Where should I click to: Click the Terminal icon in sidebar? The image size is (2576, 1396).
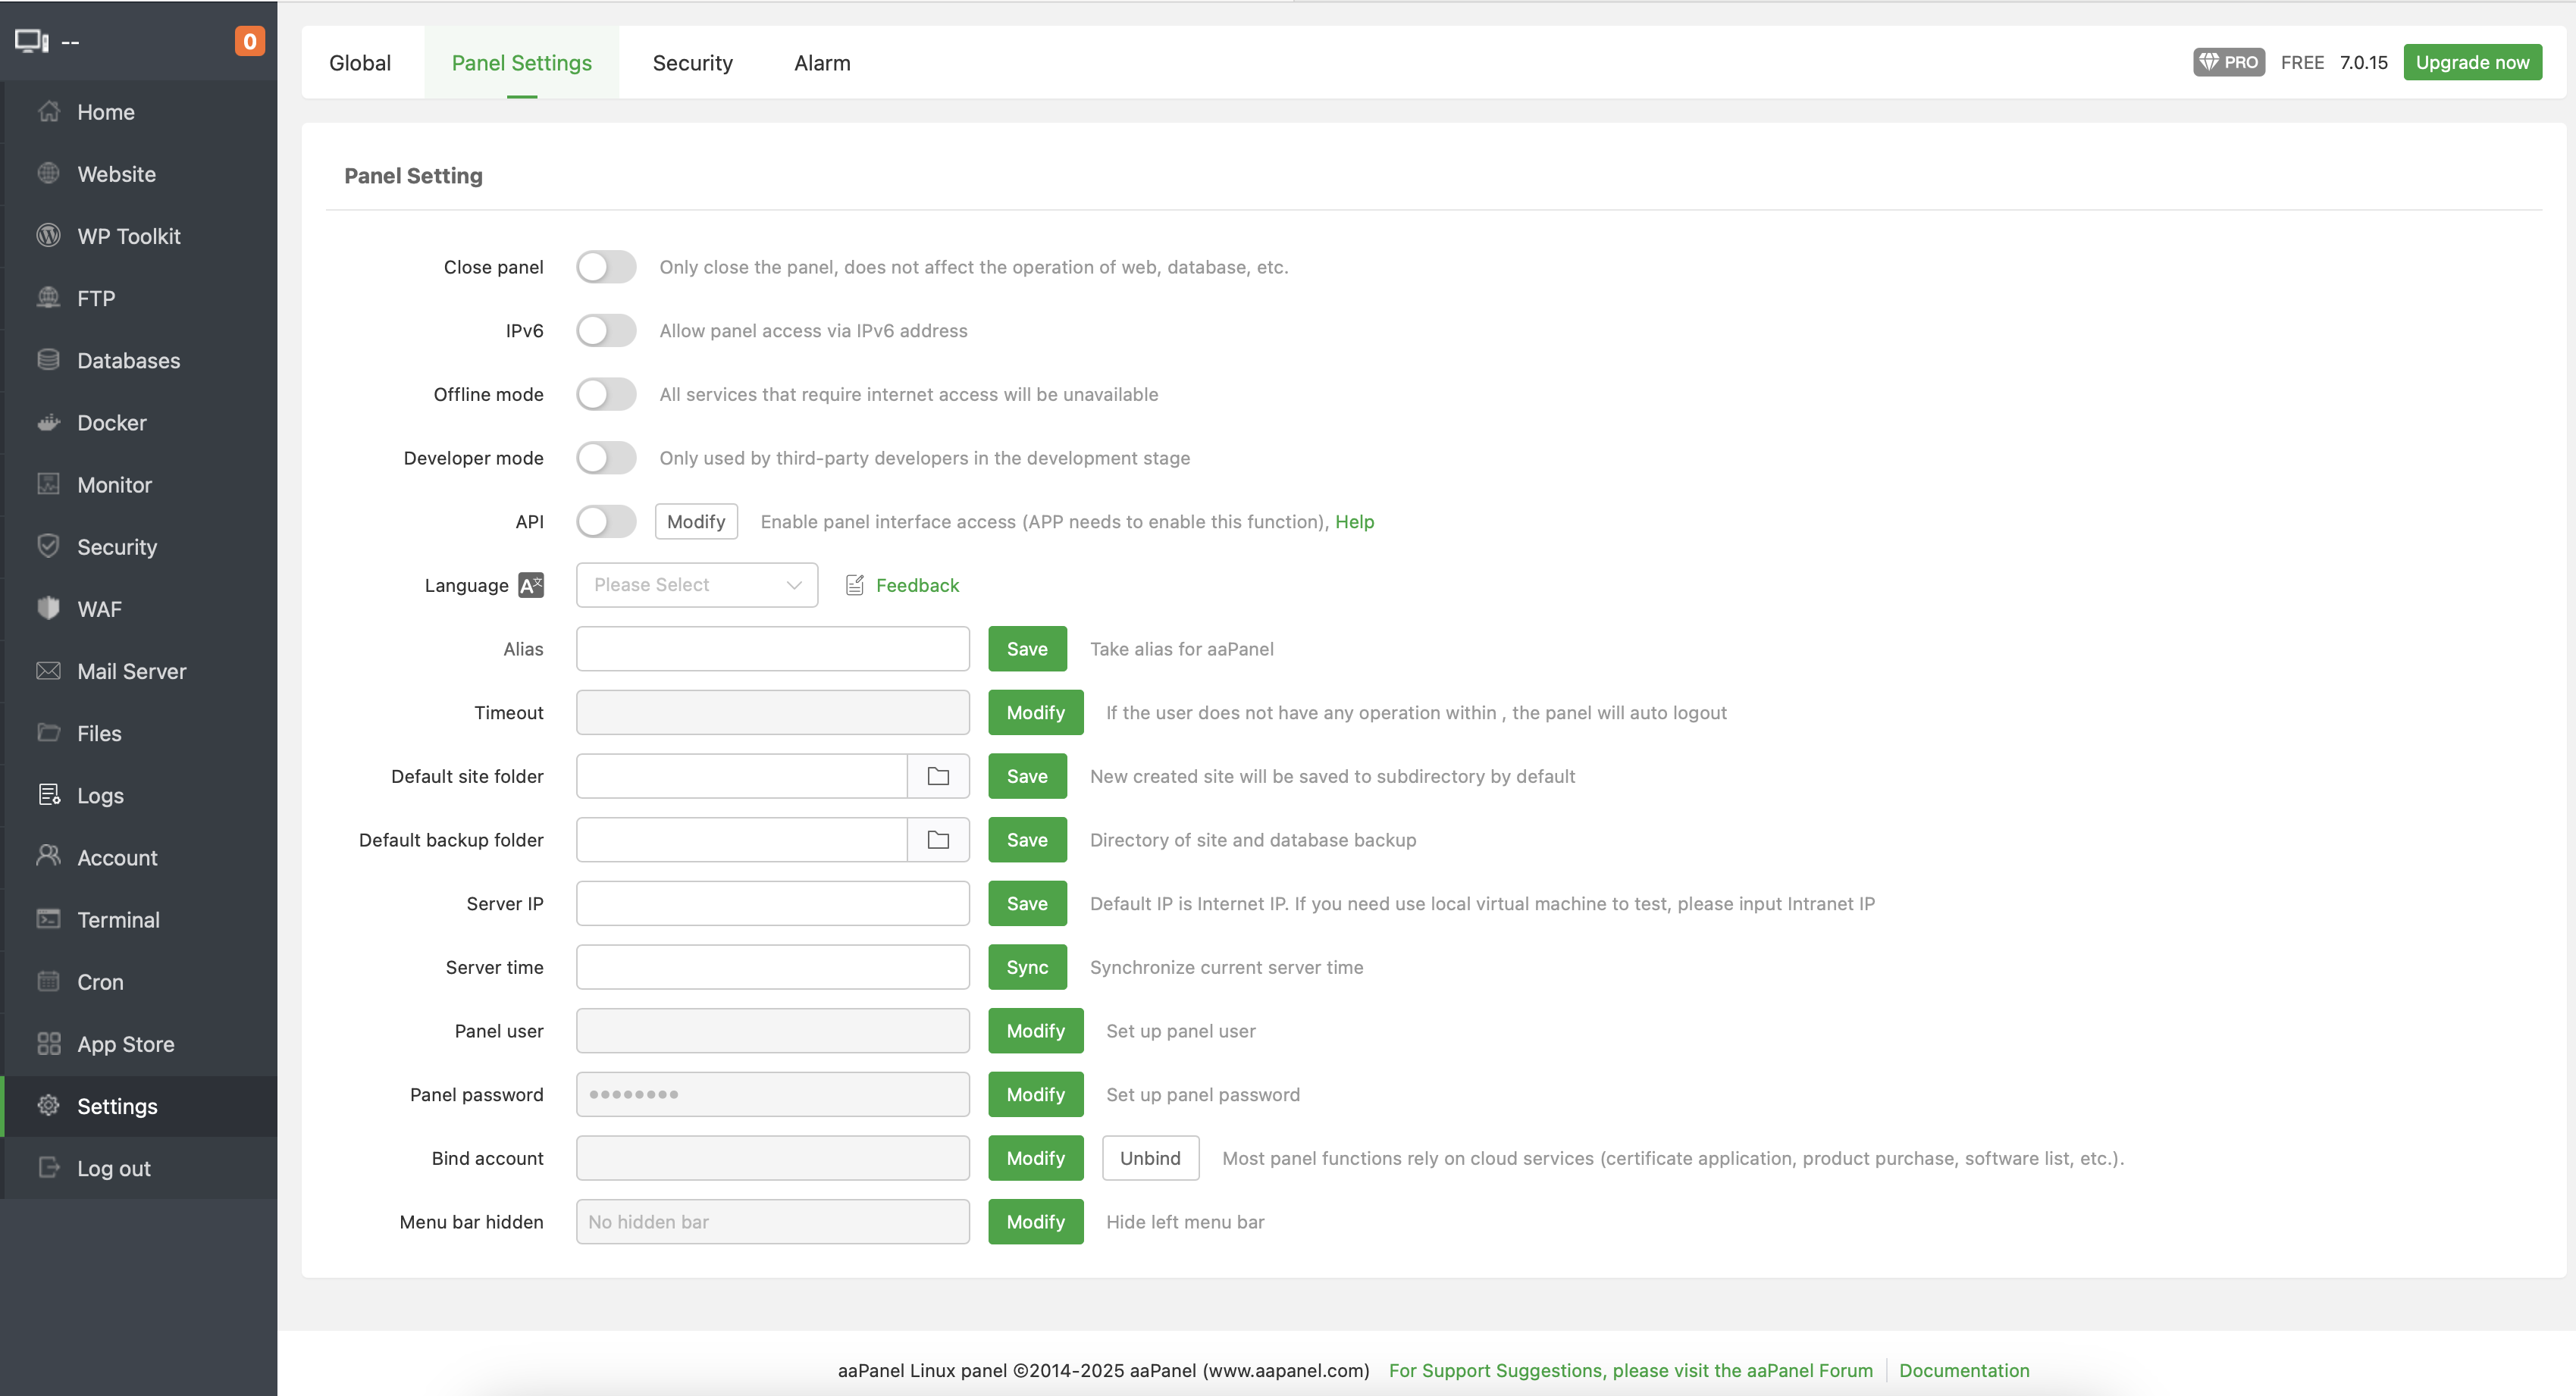pyautogui.click(x=48, y=919)
